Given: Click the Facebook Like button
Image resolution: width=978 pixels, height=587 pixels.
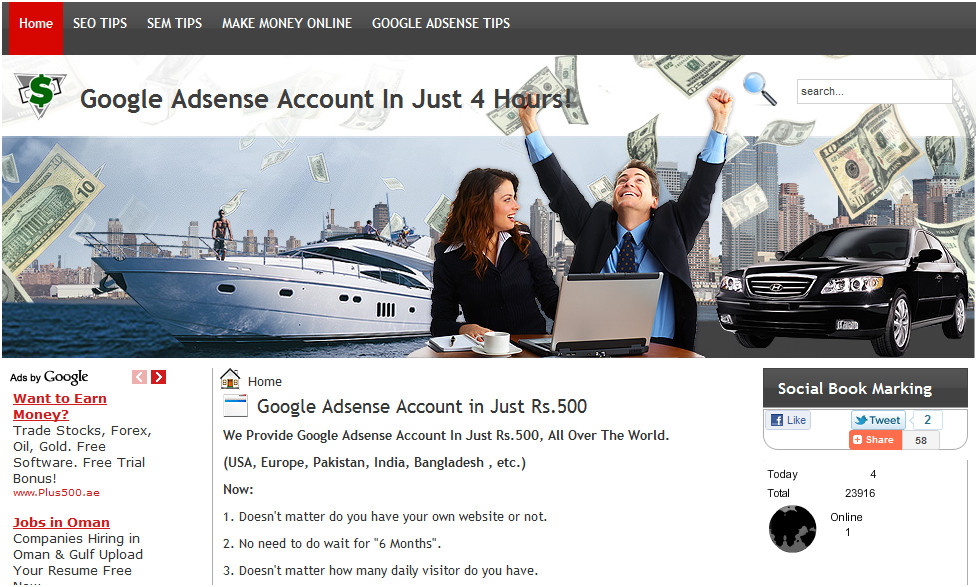Looking at the screenshot, I should coord(788,420).
